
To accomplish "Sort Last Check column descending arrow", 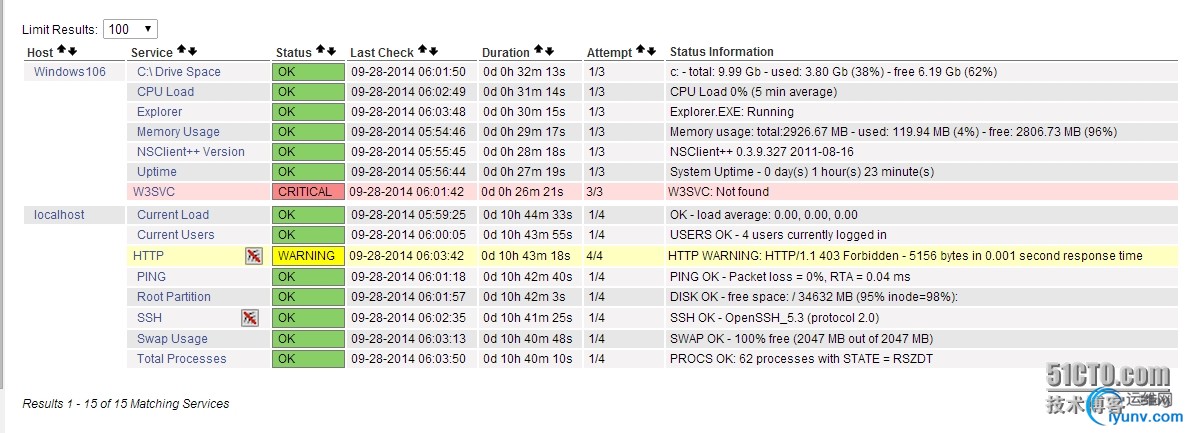I will [x=434, y=51].
